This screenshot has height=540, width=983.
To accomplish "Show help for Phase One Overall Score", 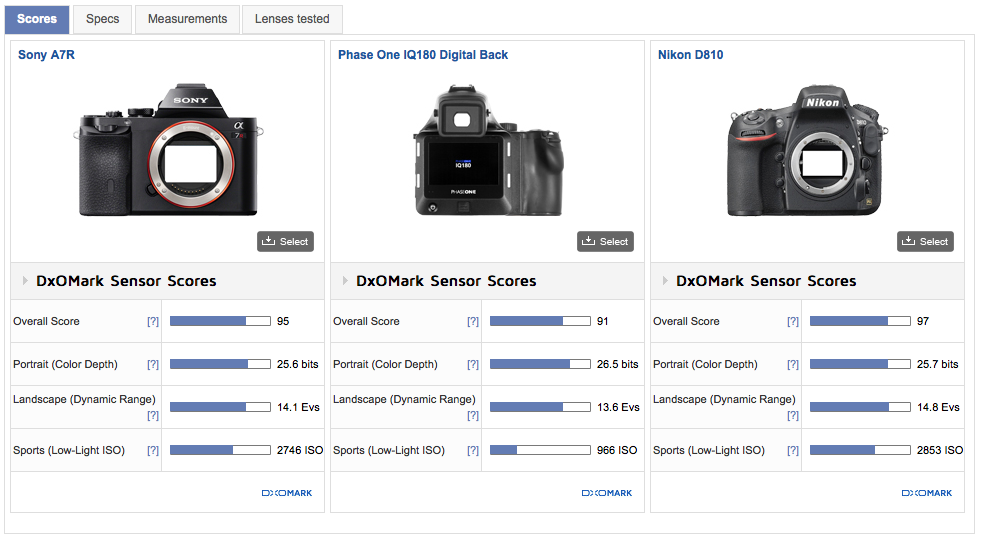I will (x=473, y=322).
